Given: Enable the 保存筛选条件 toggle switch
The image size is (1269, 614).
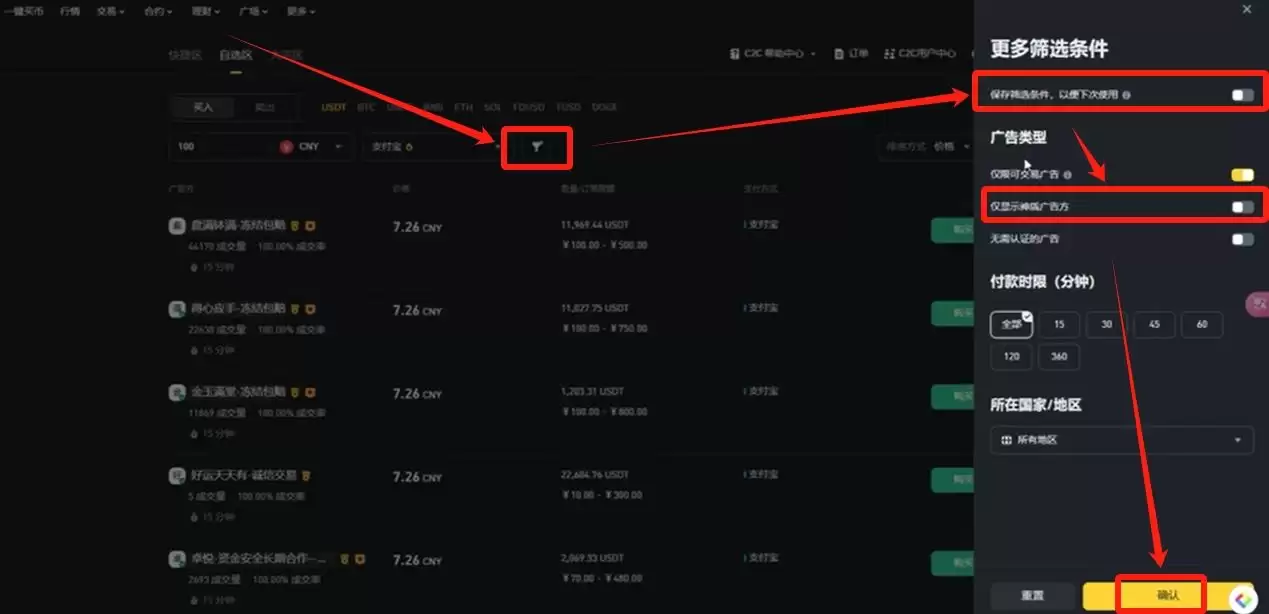Looking at the screenshot, I should click(1242, 95).
